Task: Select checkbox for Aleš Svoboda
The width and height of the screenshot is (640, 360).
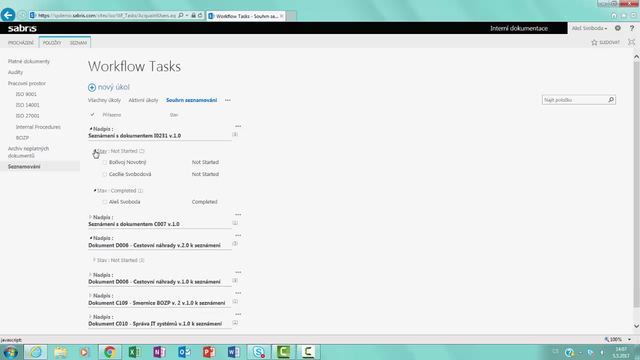Action: (105, 202)
